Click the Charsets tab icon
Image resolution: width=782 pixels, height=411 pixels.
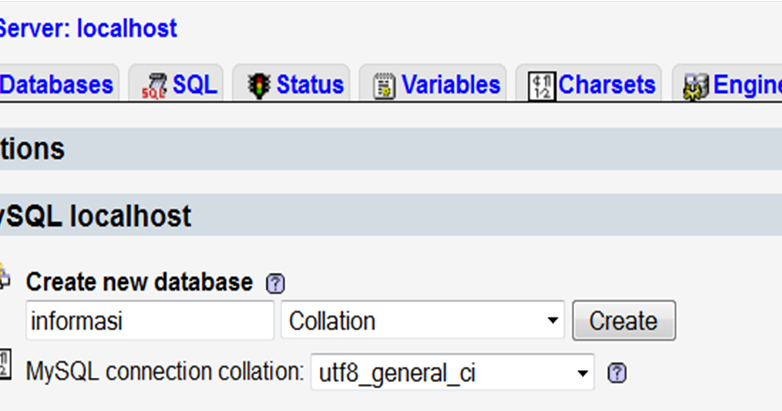coord(541,86)
